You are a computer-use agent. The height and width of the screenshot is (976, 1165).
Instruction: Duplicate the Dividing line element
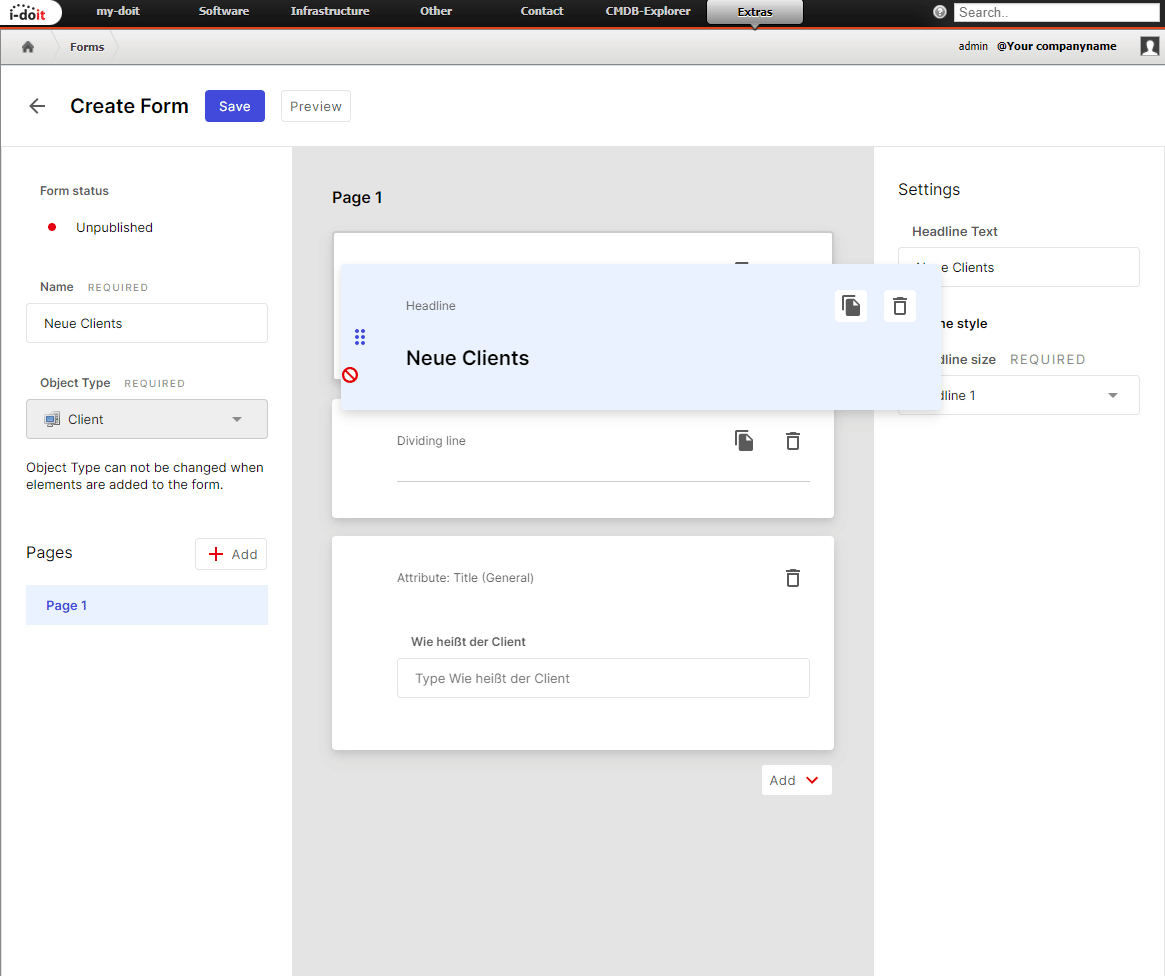click(744, 441)
